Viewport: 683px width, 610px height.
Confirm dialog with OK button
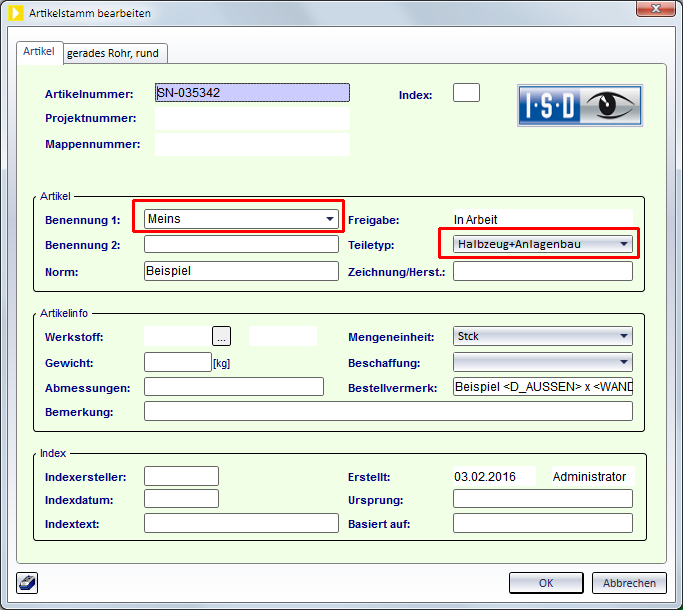pos(546,583)
